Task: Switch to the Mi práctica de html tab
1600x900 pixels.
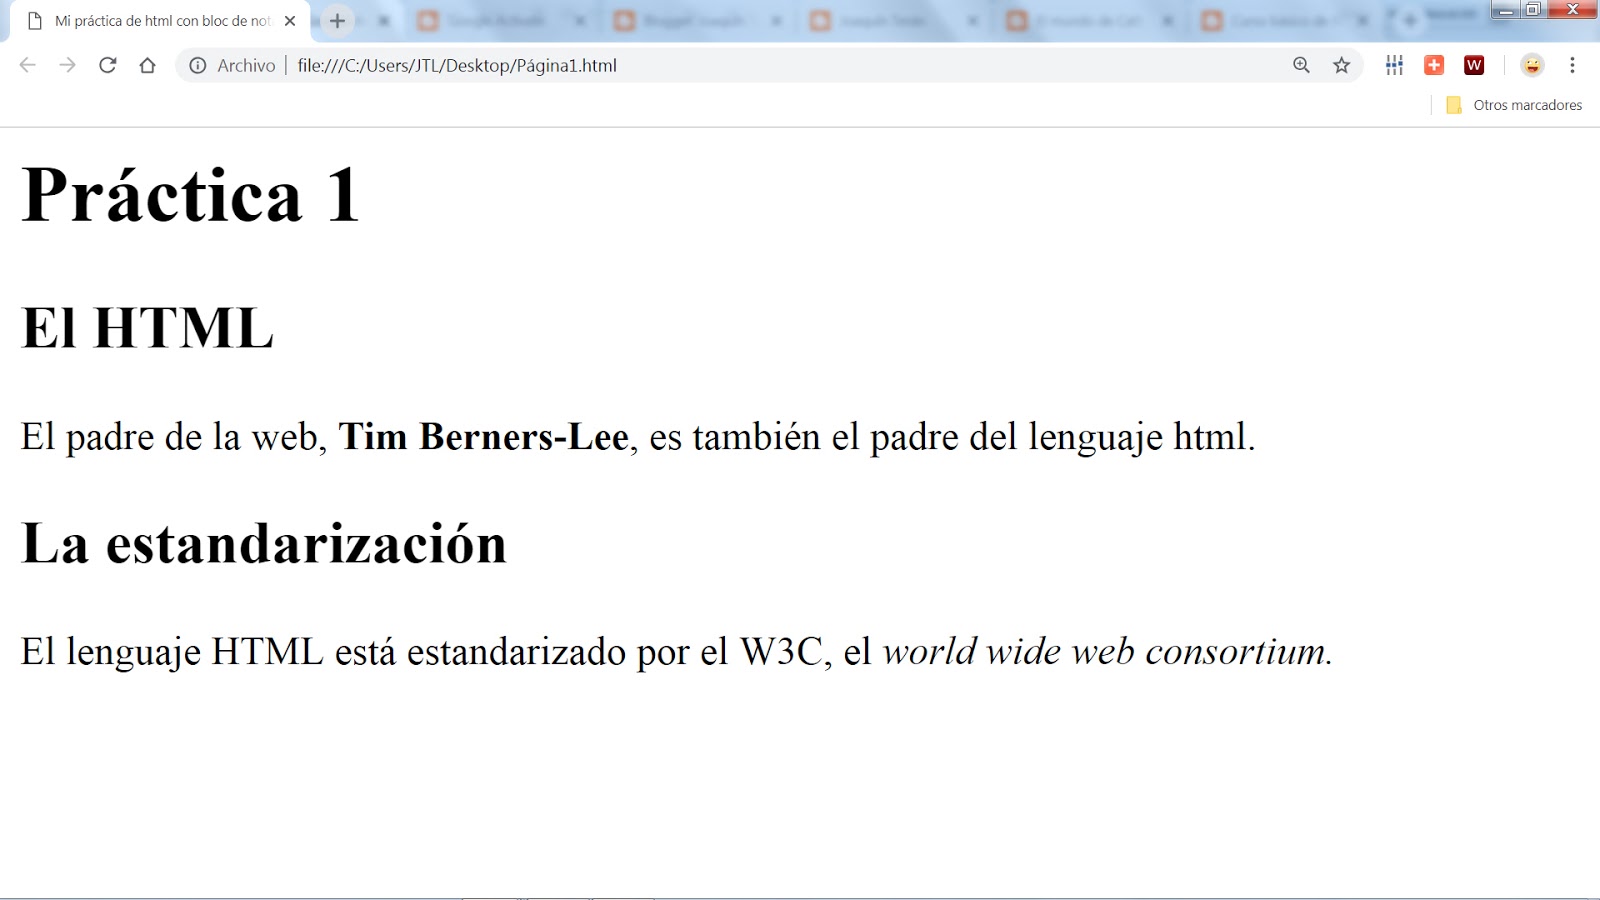Action: [160, 19]
